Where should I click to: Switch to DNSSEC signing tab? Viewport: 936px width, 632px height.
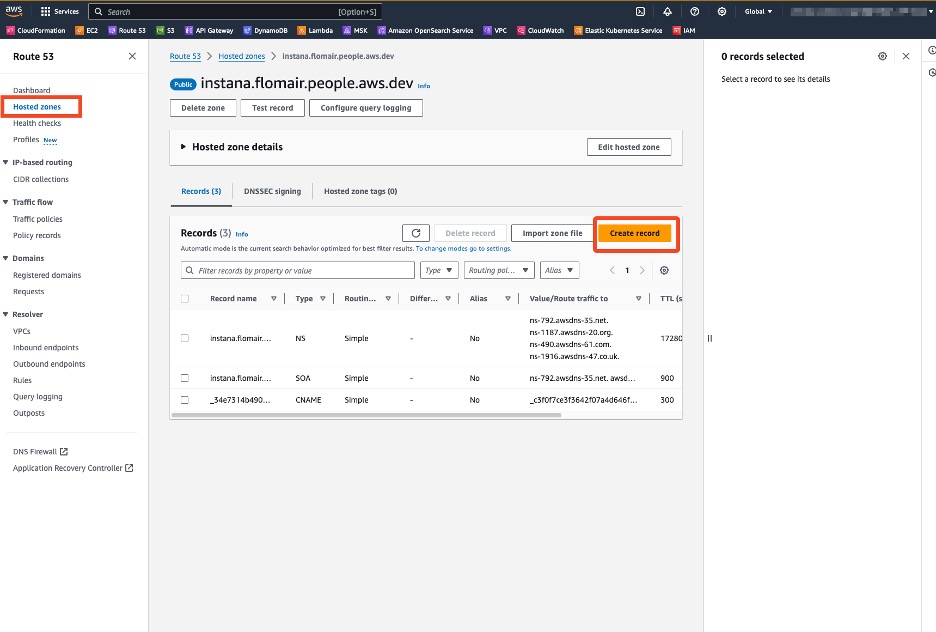click(x=272, y=192)
